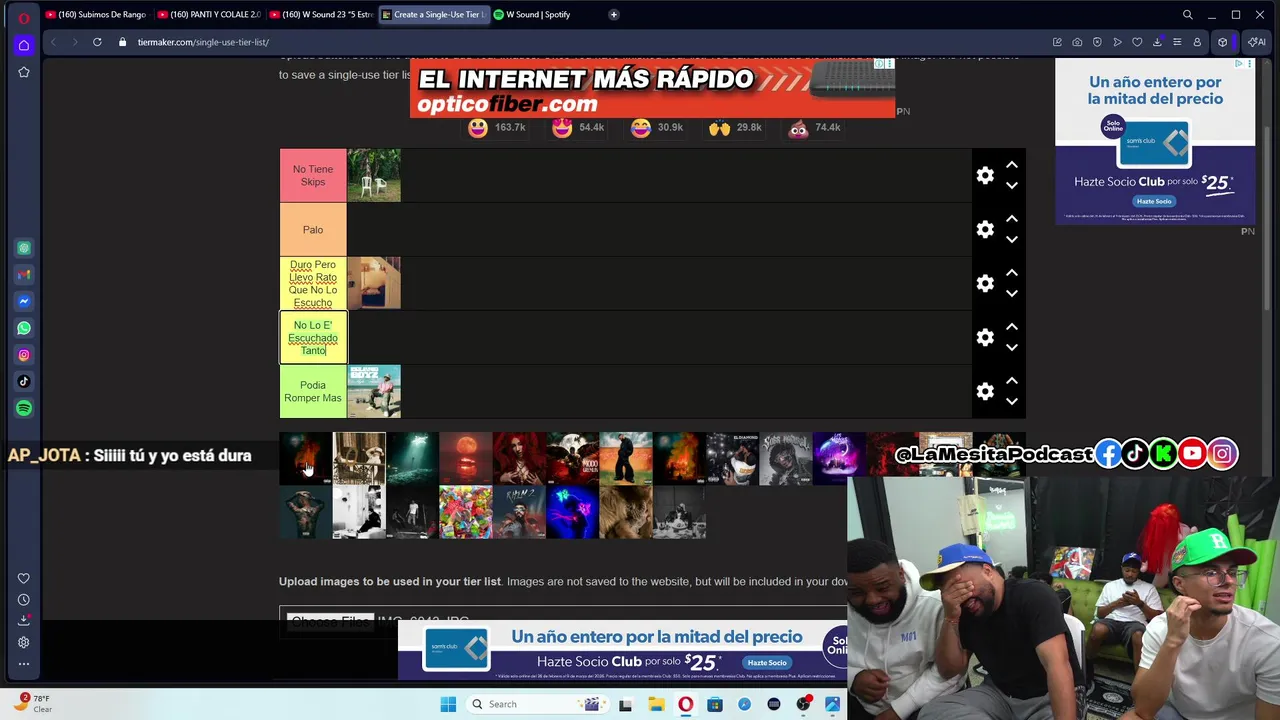Click the laughing emoji reaction 30.9k
1280x720 pixels.
[x=641, y=128]
